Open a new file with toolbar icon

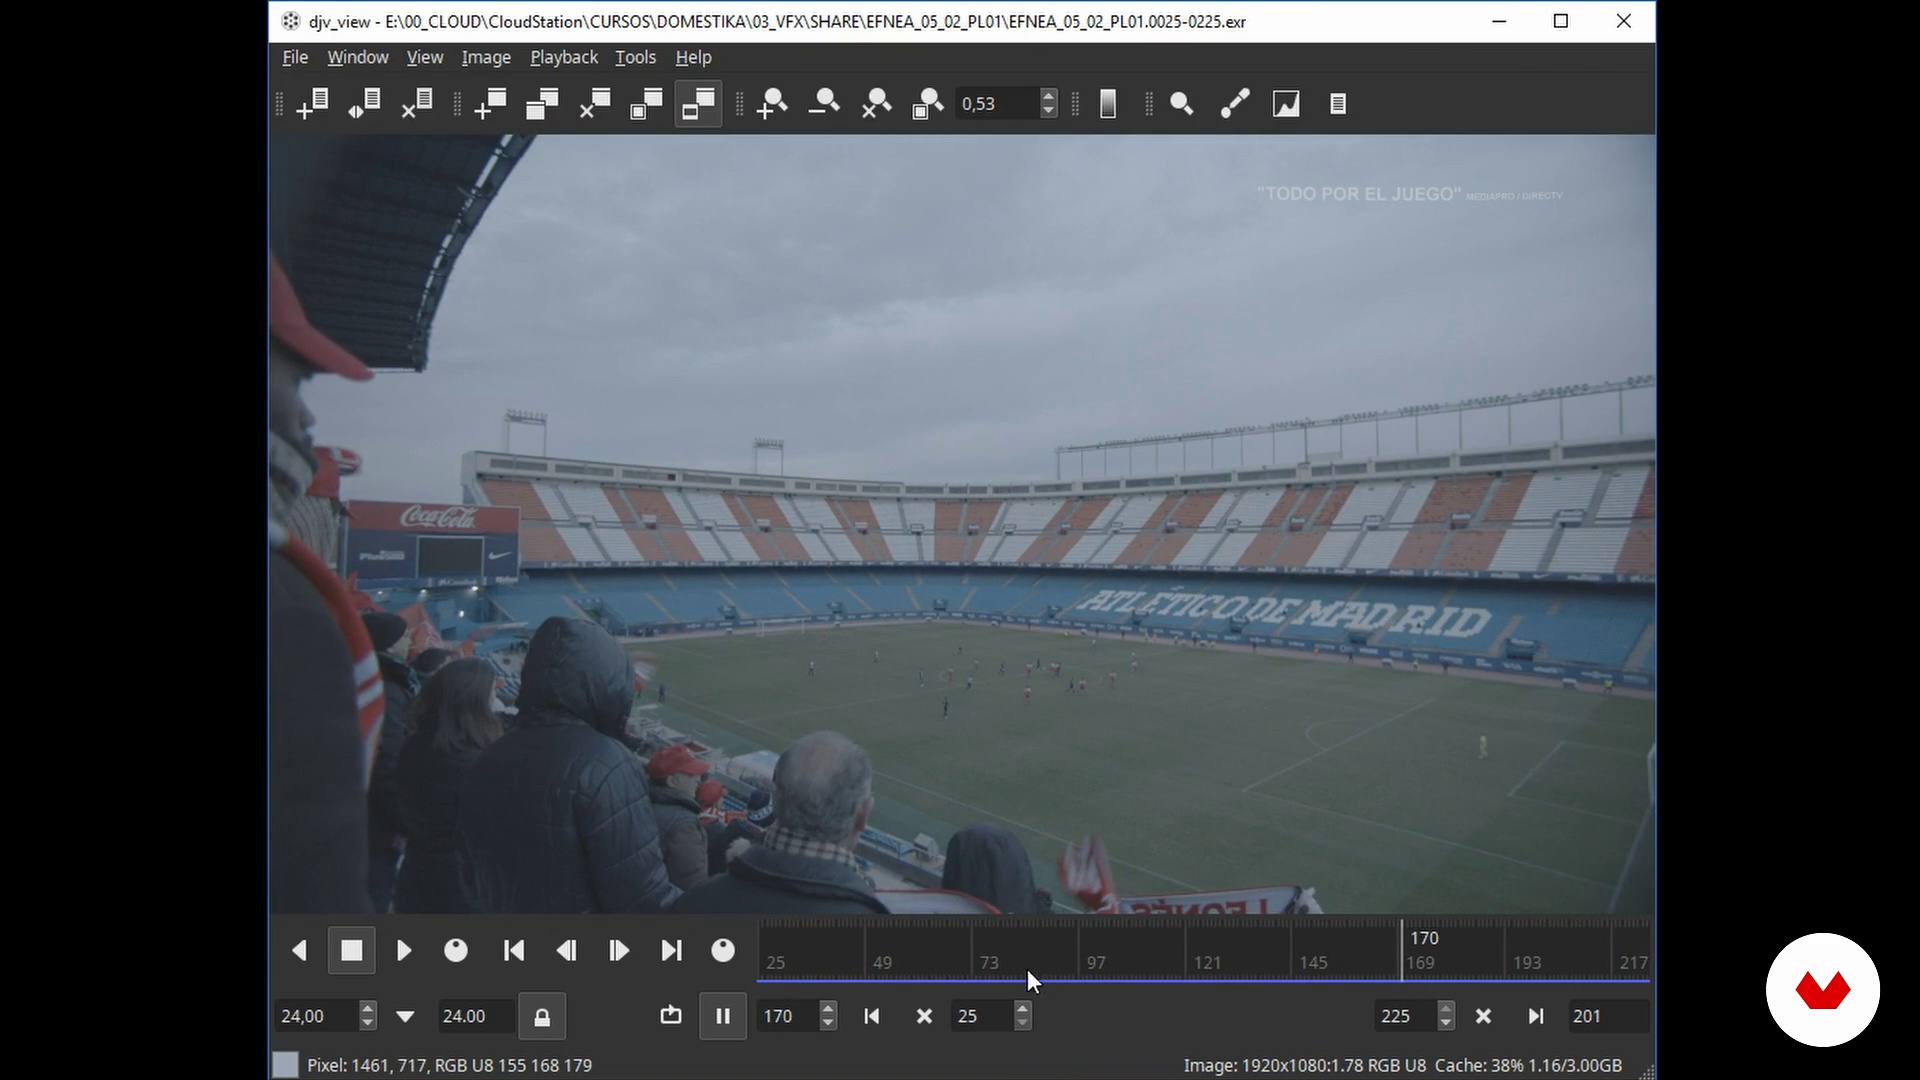[x=313, y=104]
